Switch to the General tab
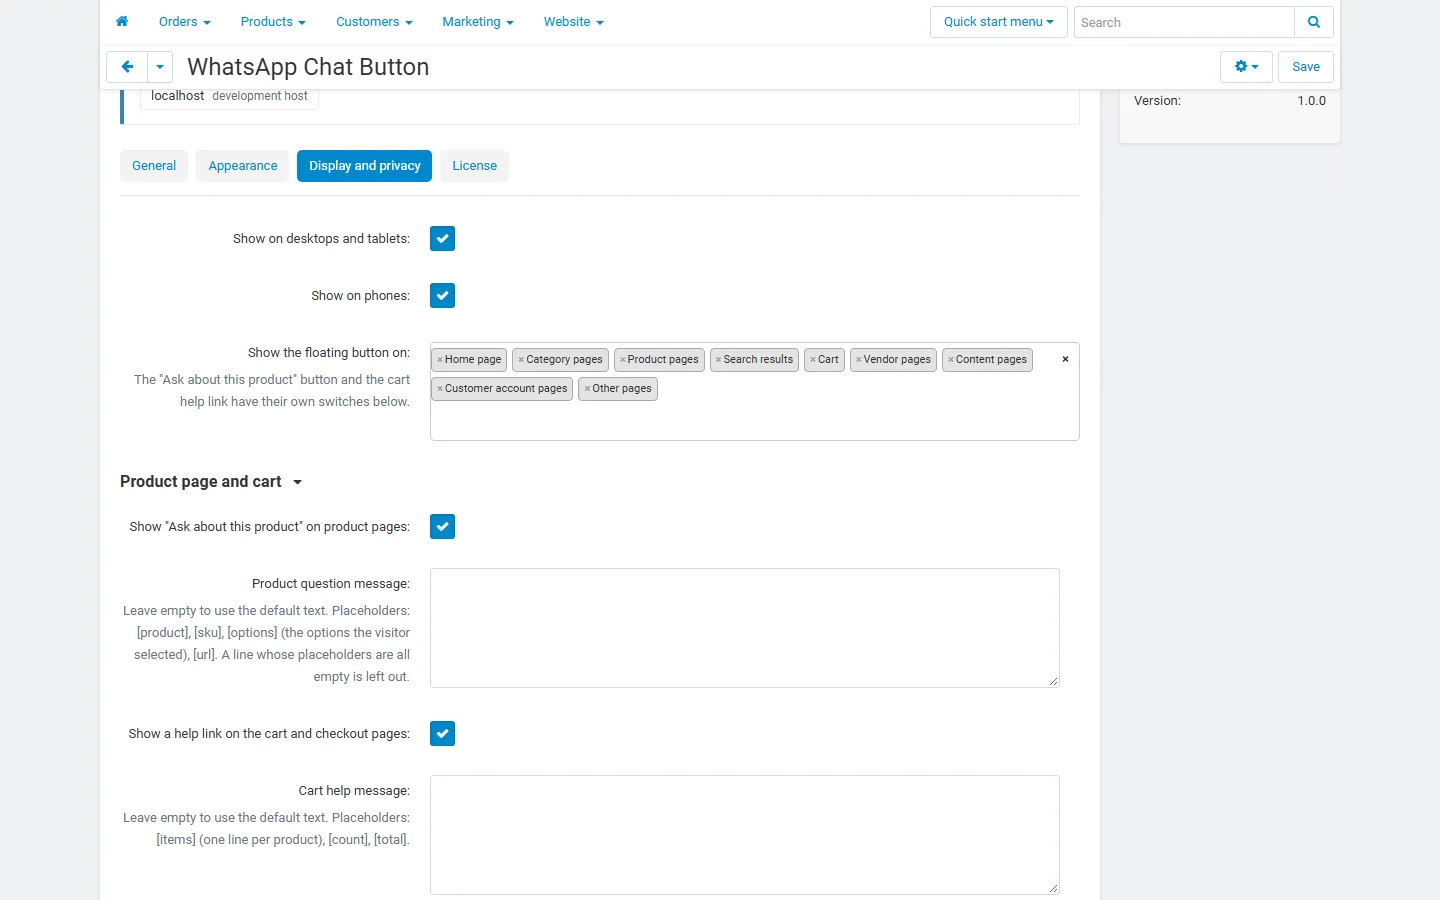 pos(154,166)
